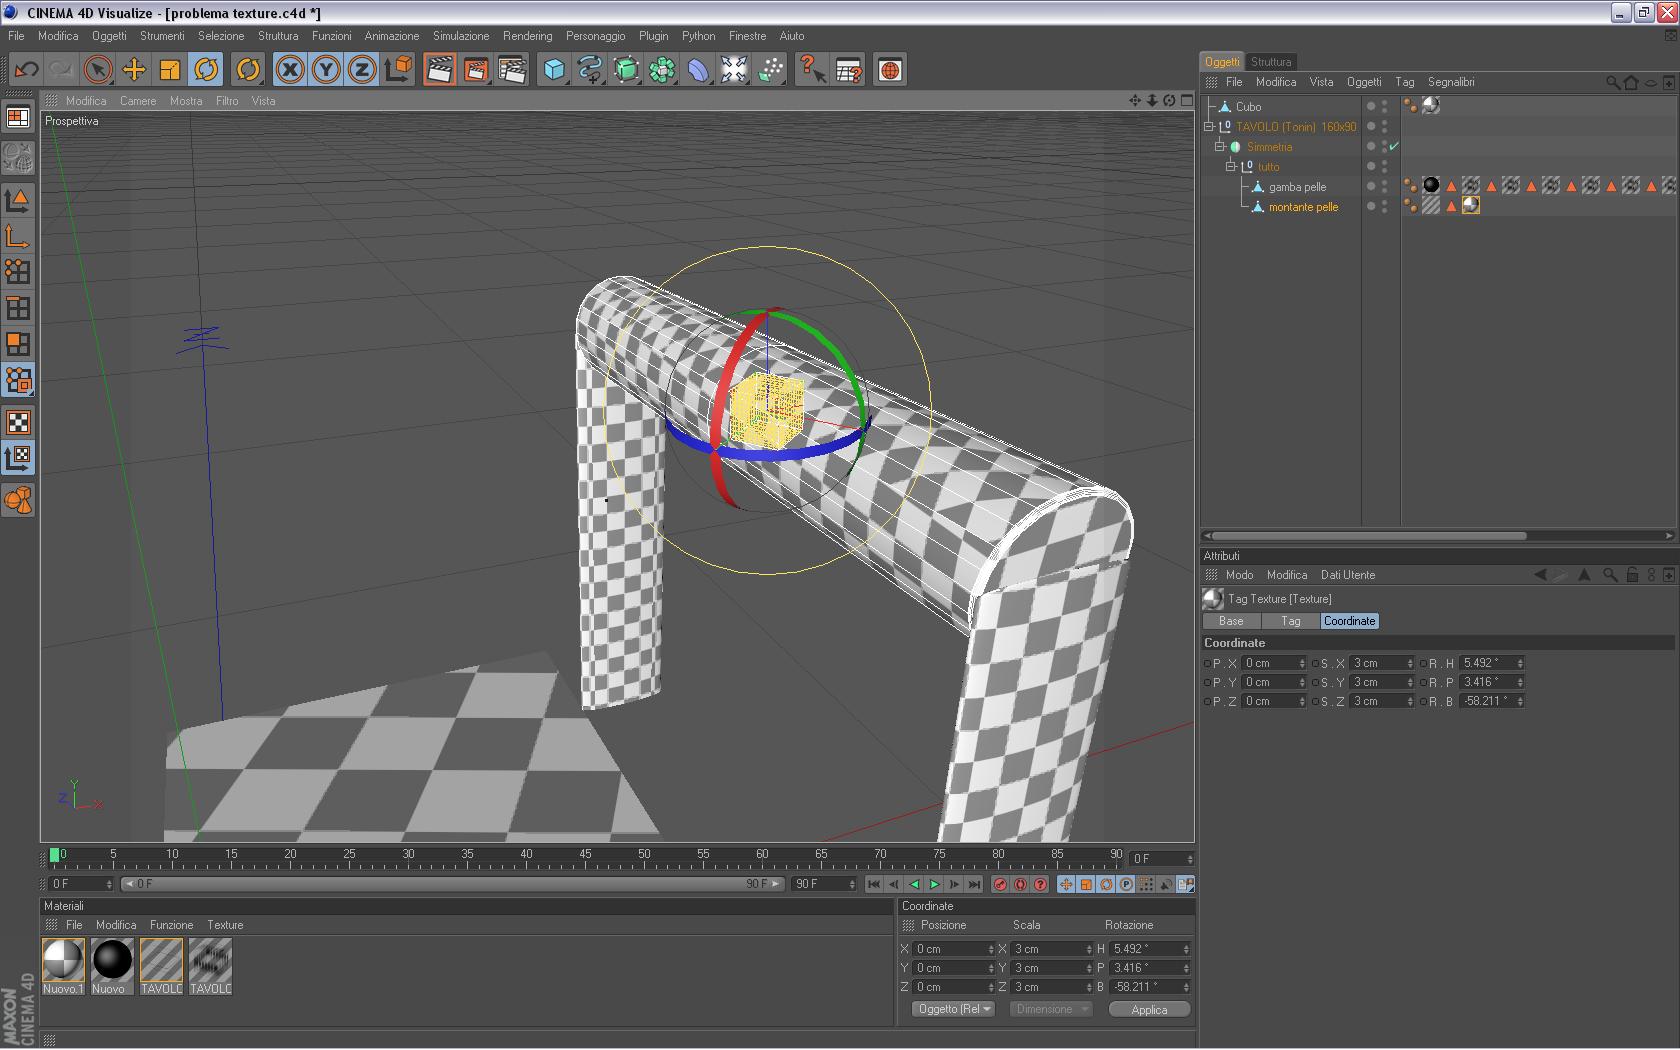
Task: Toggle rotation keyframe recording in timeline bar
Action: click(x=1106, y=884)
